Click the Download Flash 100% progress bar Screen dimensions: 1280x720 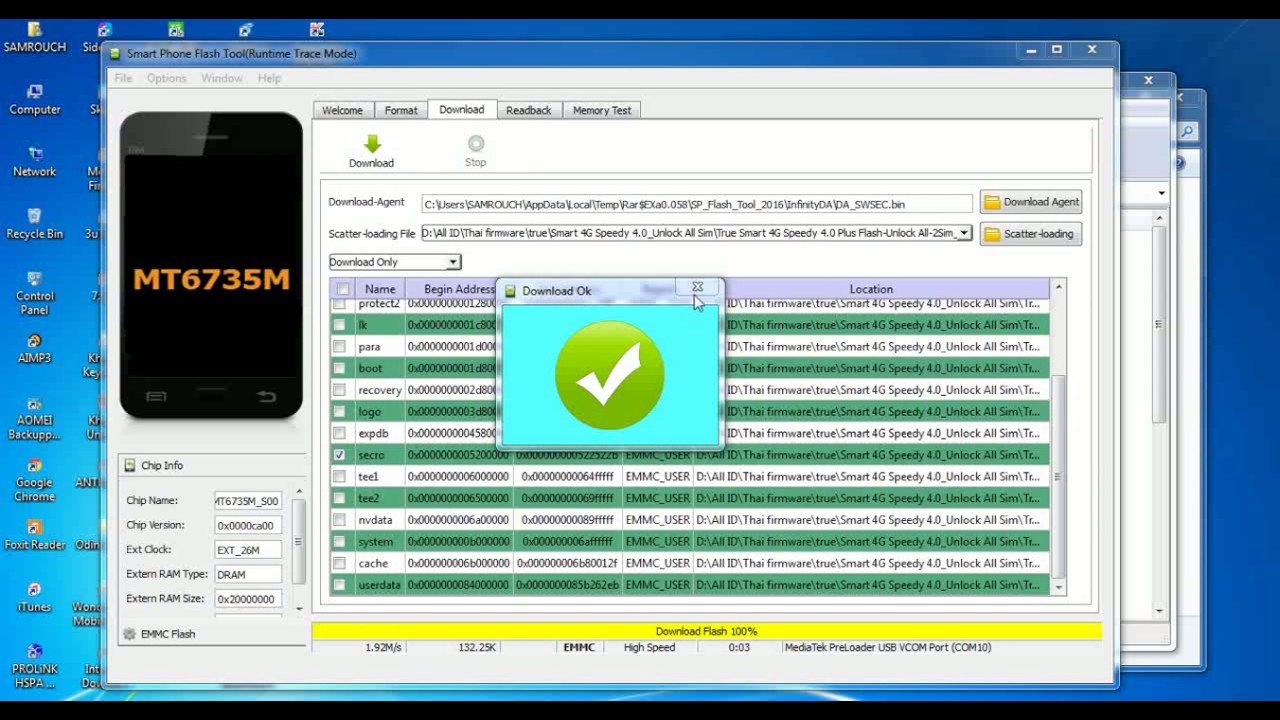pos(706,631)
